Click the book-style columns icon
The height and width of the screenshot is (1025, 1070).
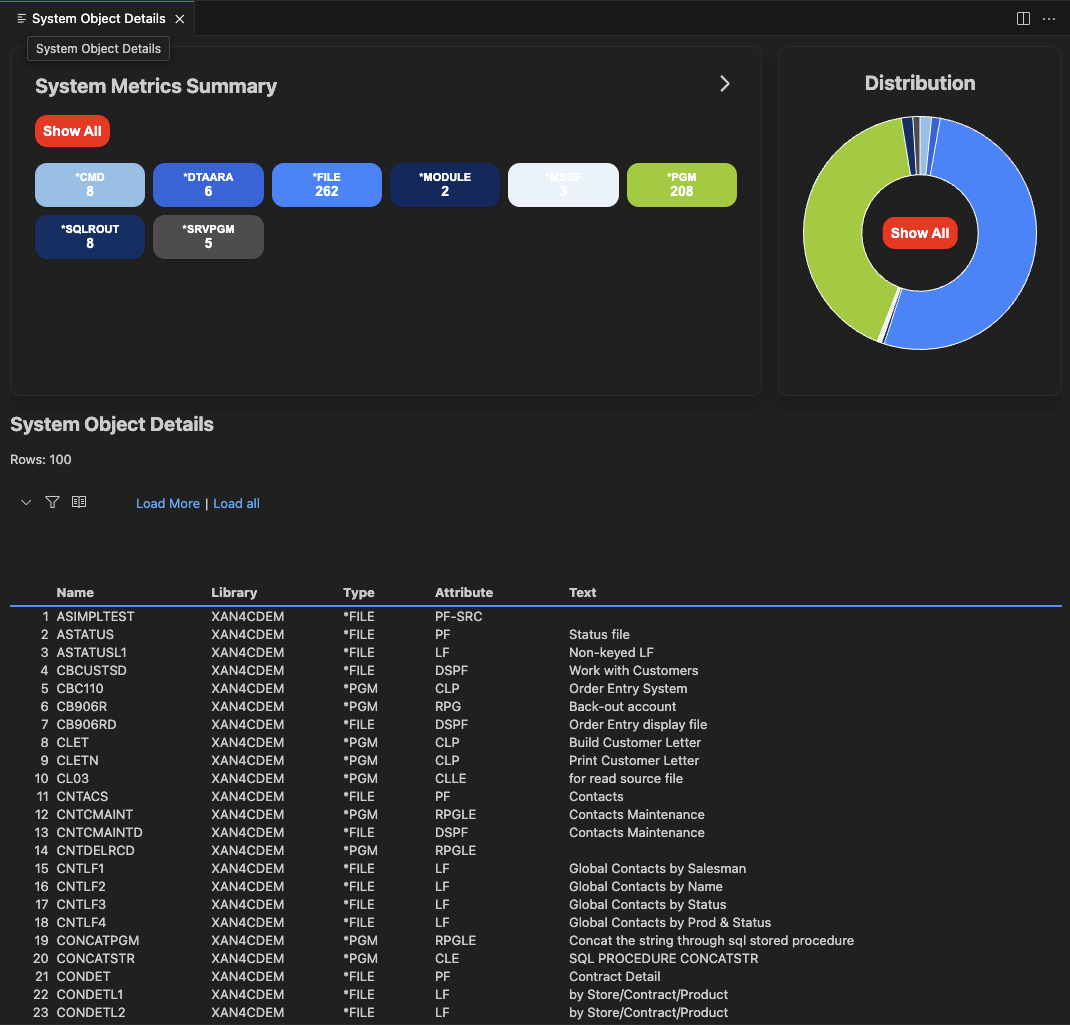pyautogui.click(x=79, y=502)
